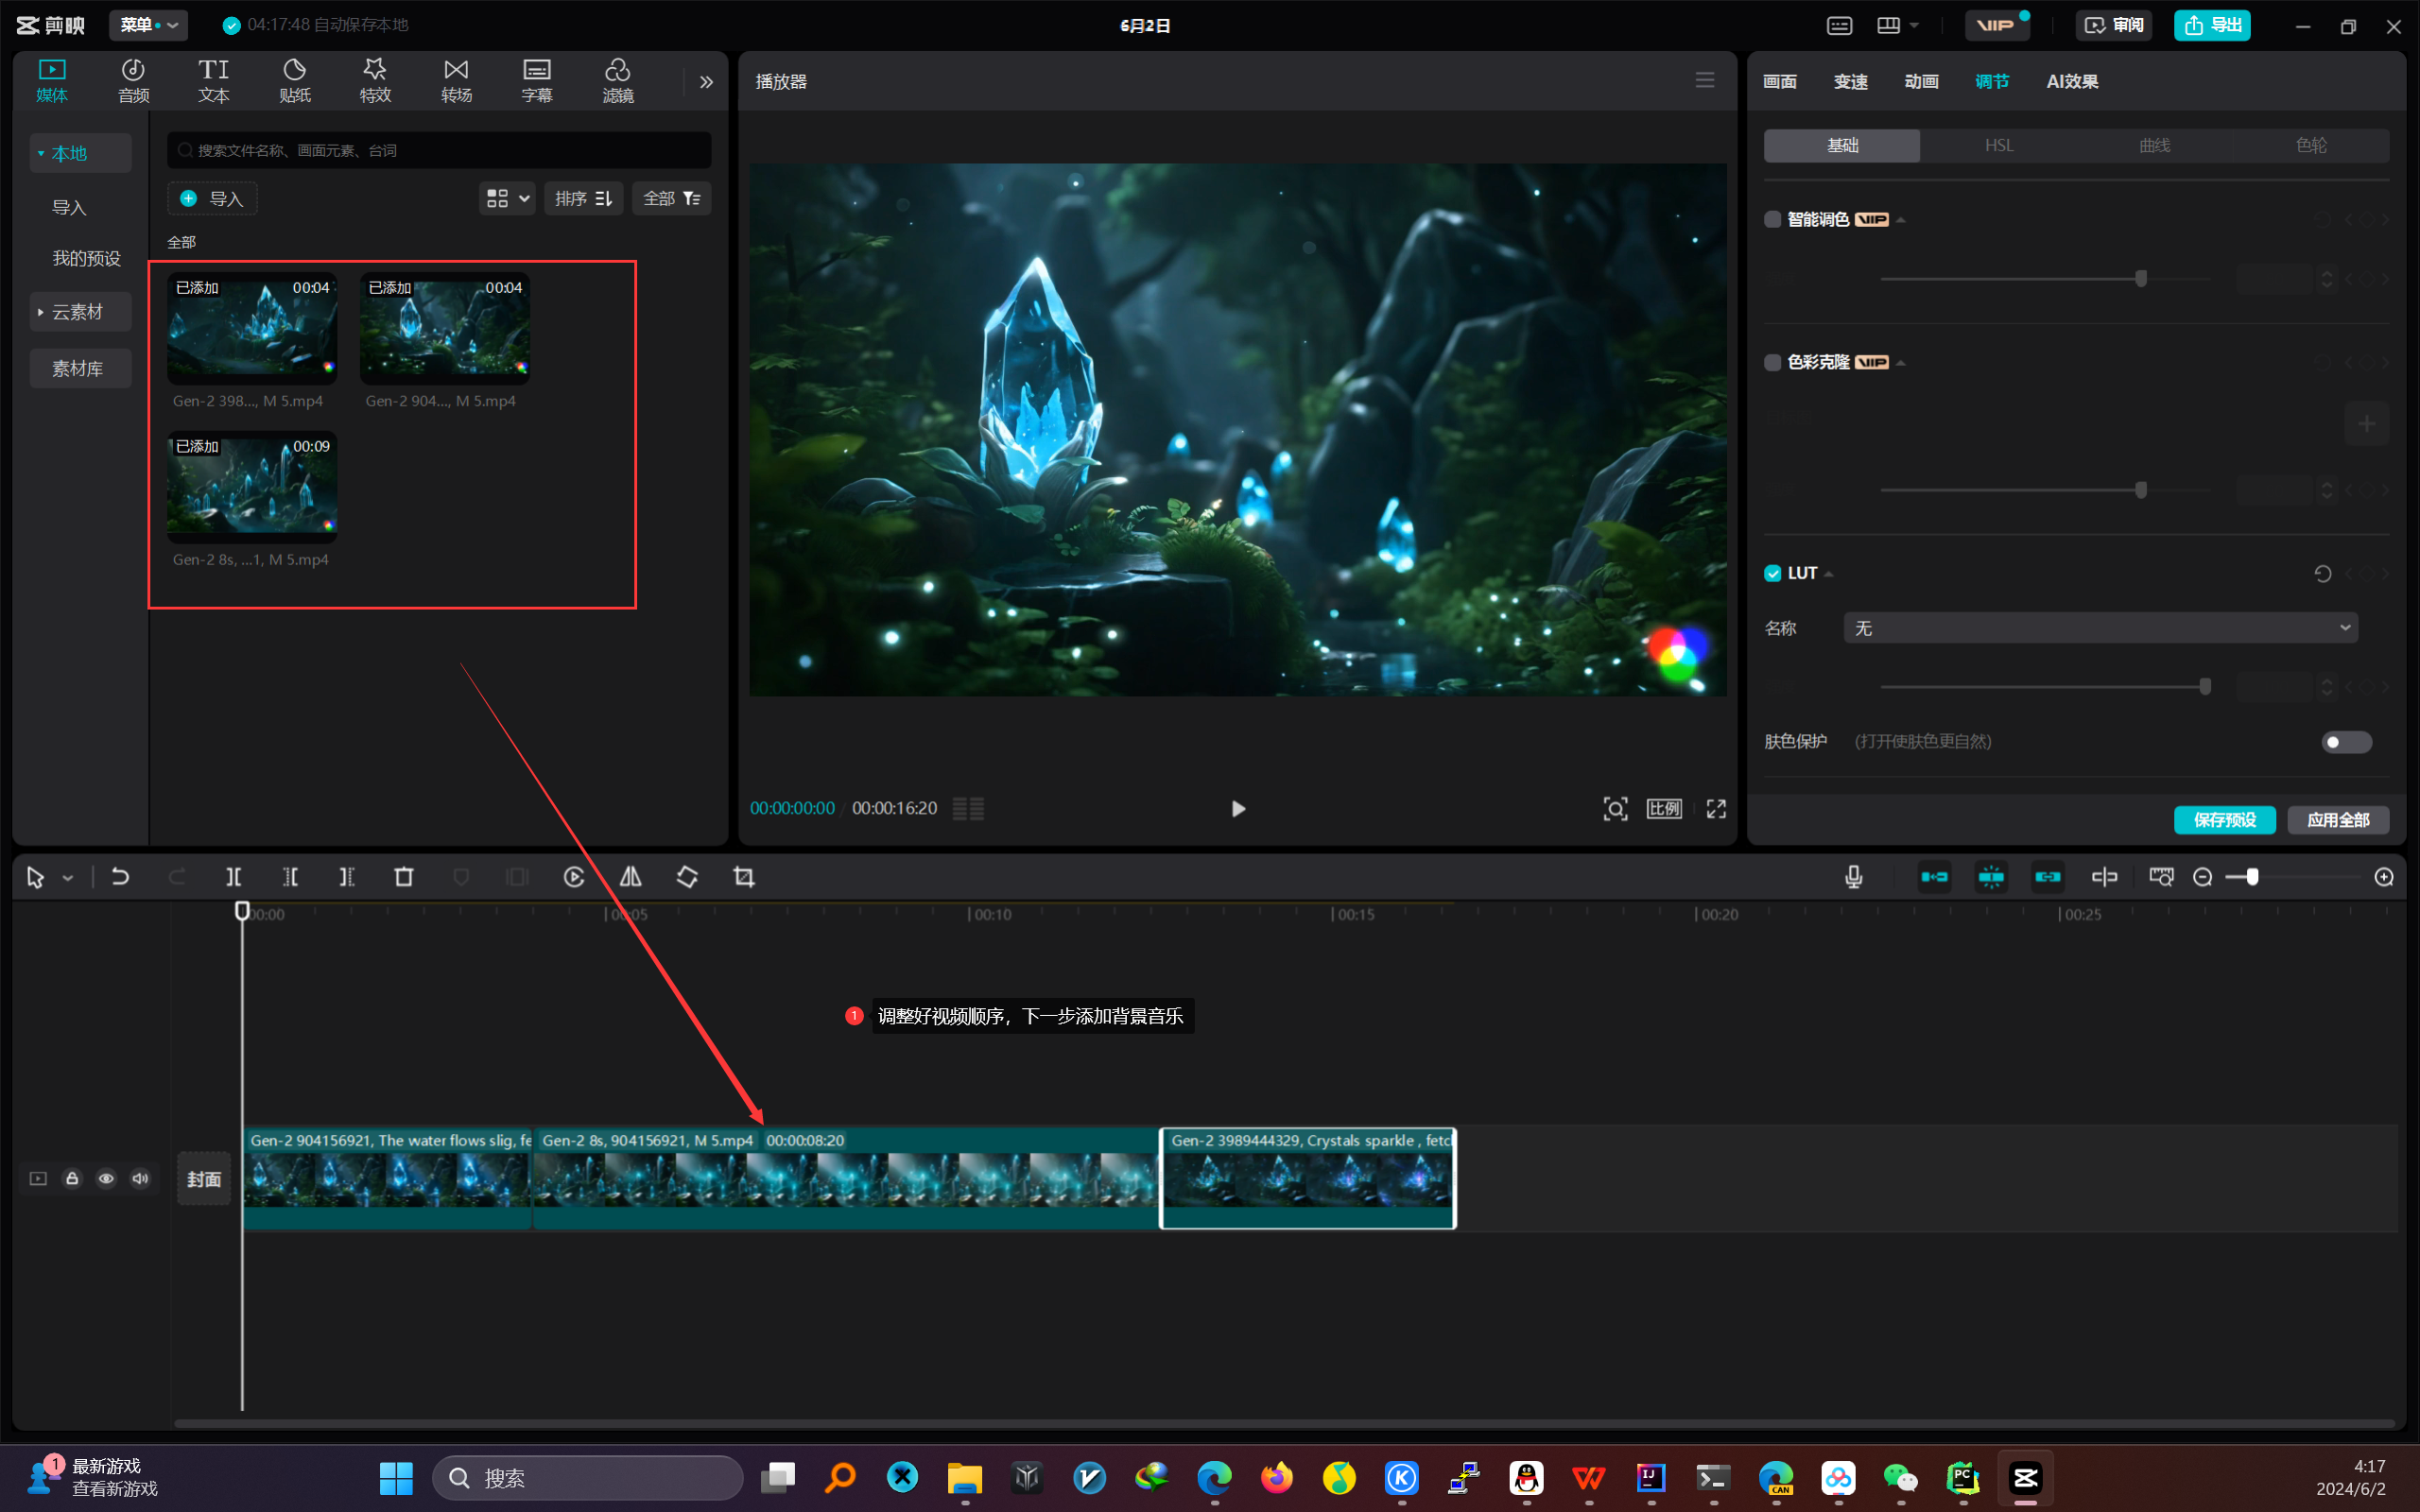The image size is (2420, 1512).
Task: Open the 转场 transitions panel
Action: coord(456,80)
